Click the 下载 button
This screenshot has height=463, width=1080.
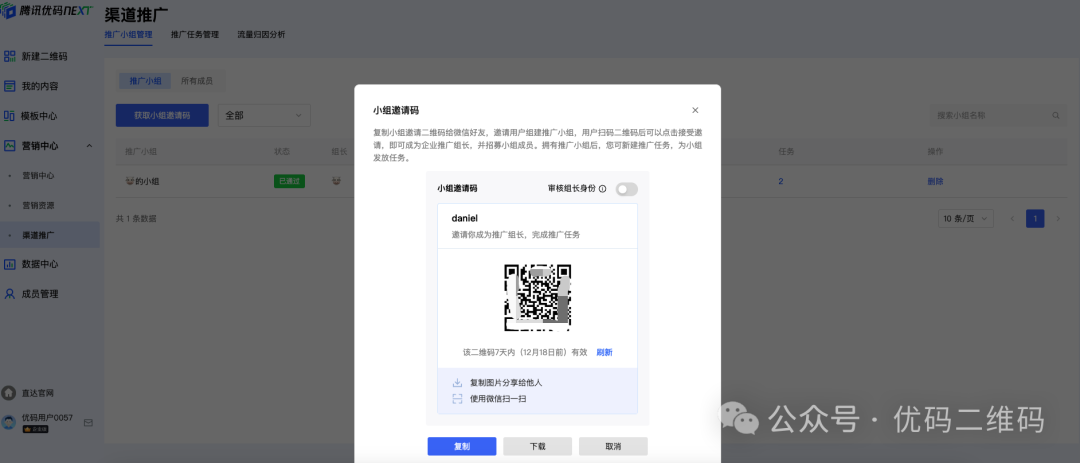pos(537,446)
